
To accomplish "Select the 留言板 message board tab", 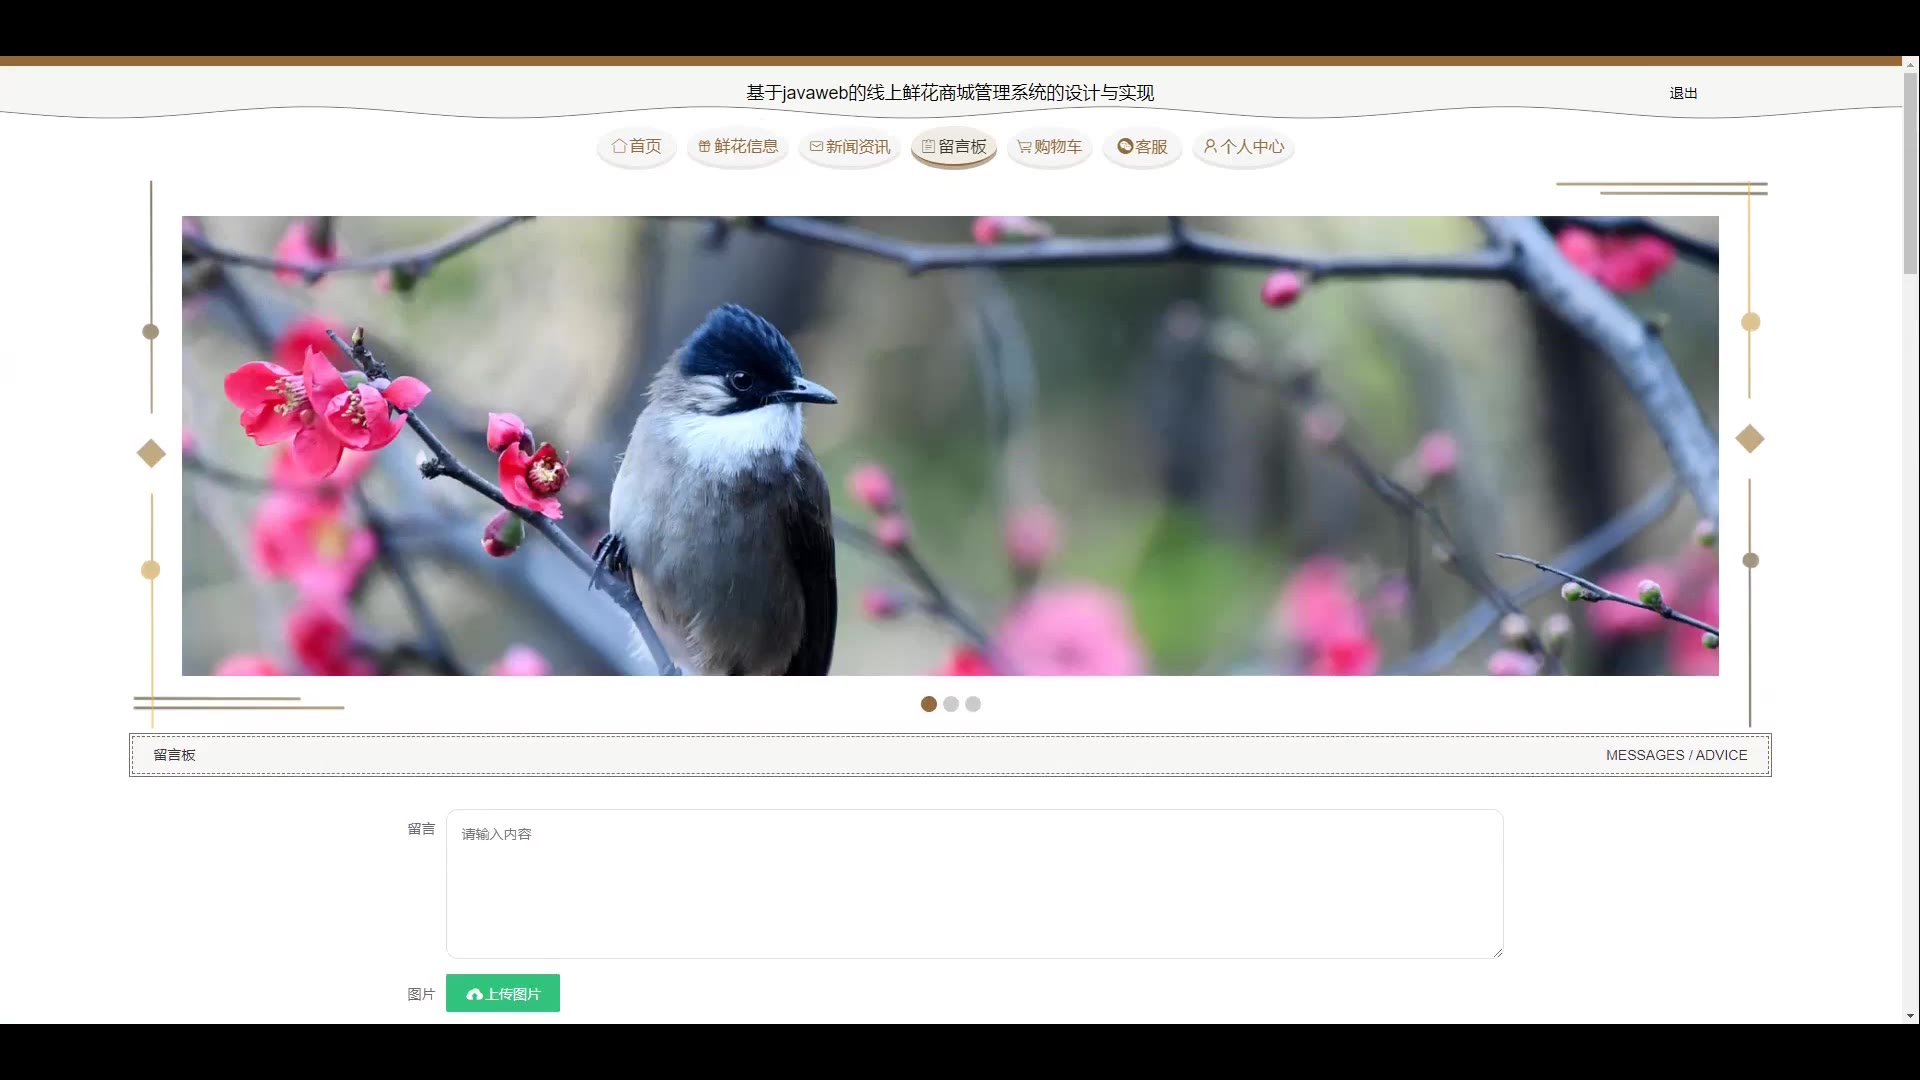I will pos(954,147).
